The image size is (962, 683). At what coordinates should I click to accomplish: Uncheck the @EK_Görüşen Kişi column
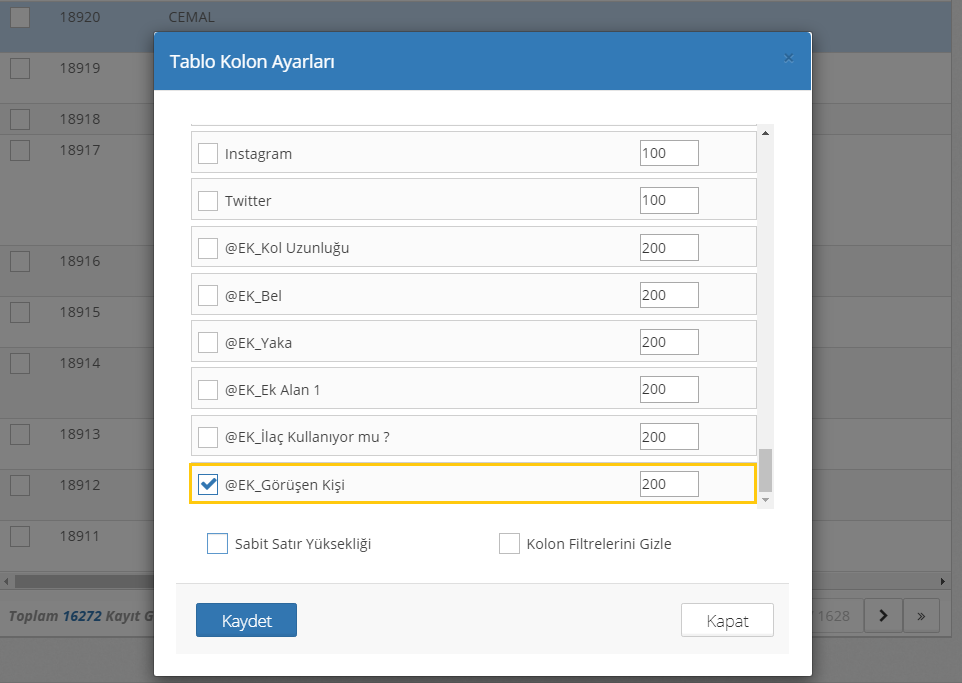(x=208, y=485)
